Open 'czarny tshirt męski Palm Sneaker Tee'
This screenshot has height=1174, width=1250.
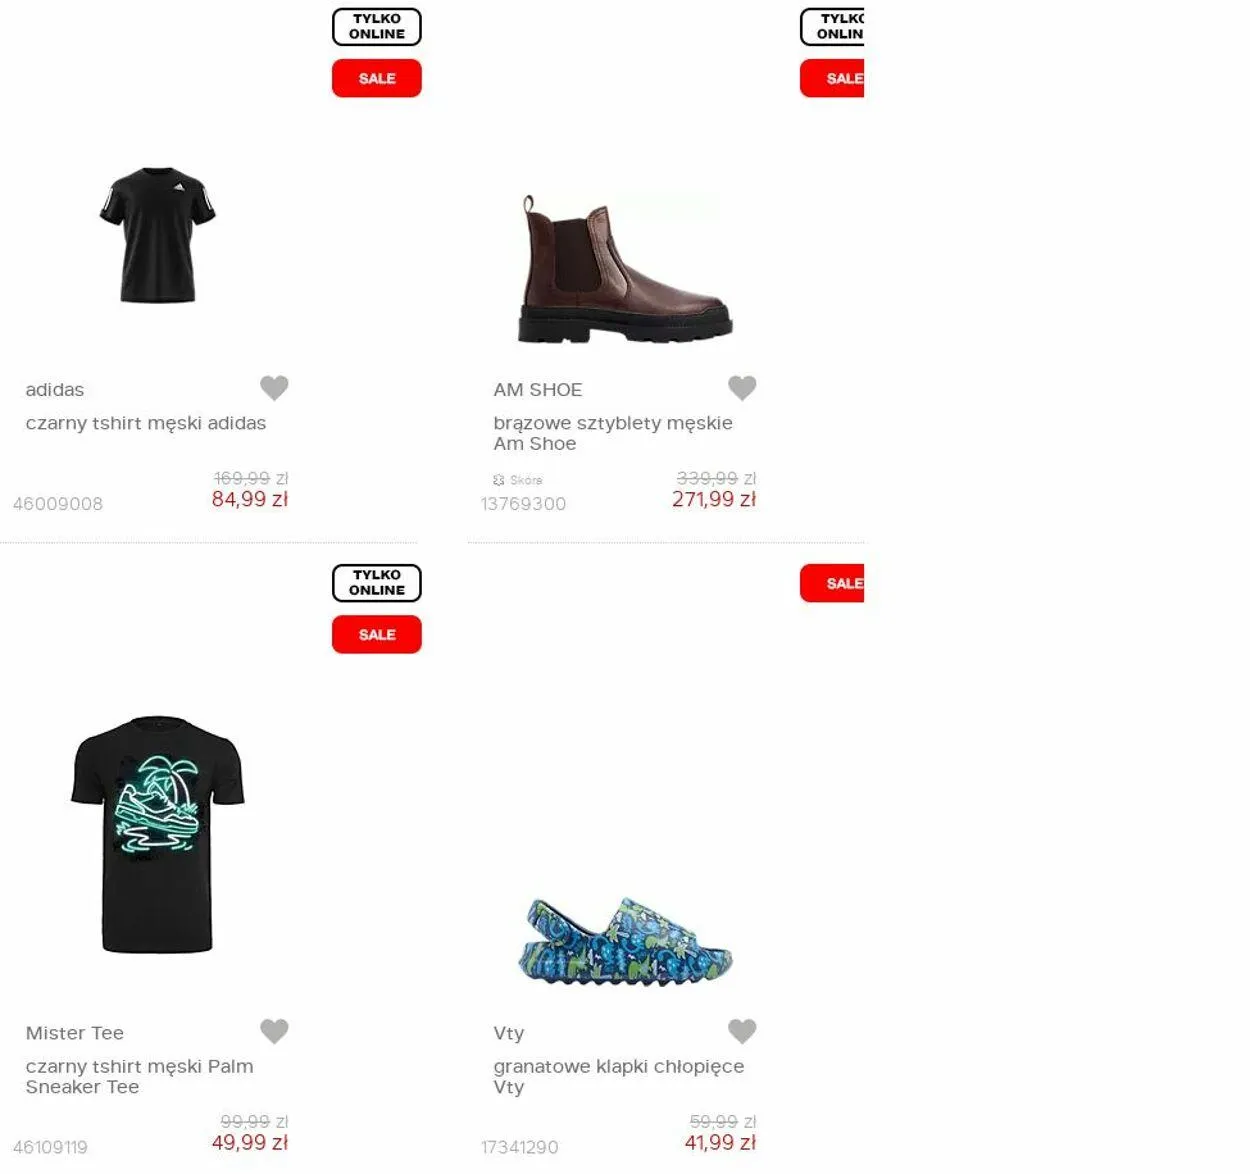139,1076
